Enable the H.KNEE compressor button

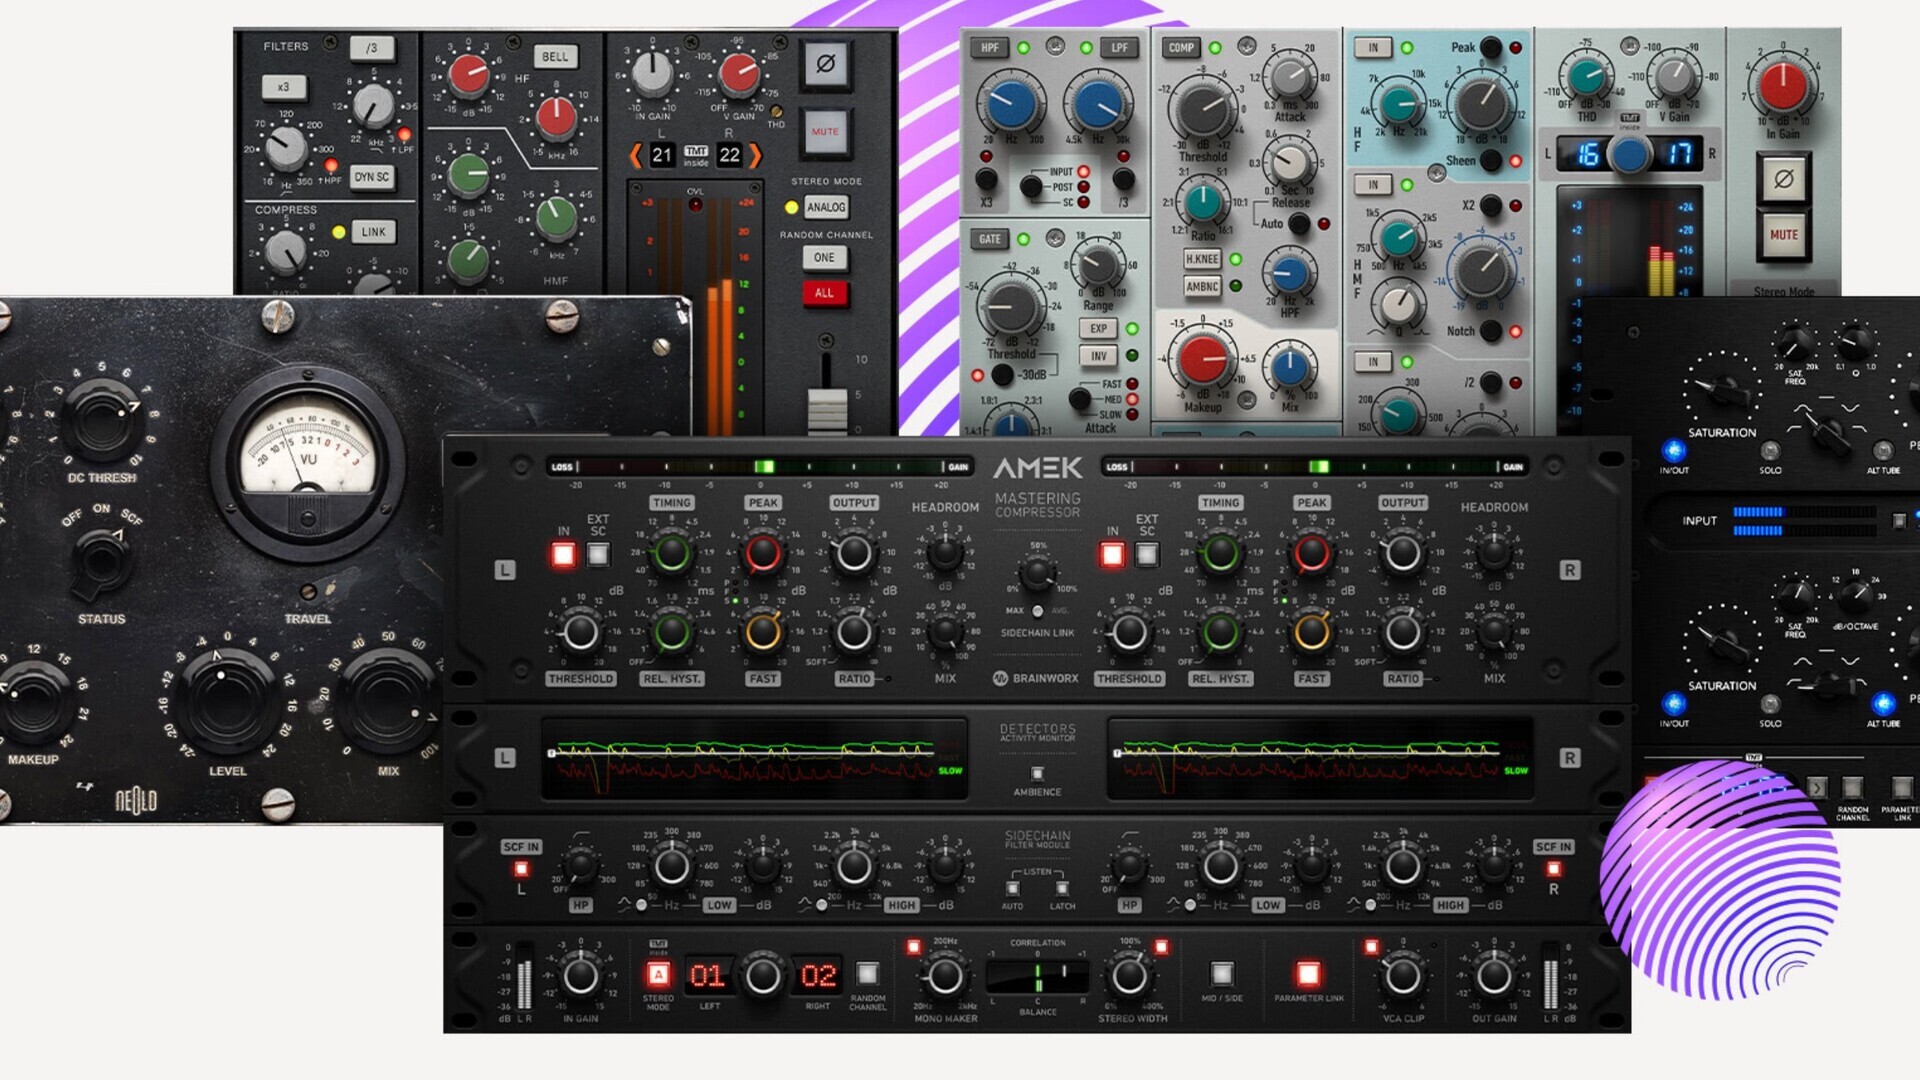point(1202,259)
